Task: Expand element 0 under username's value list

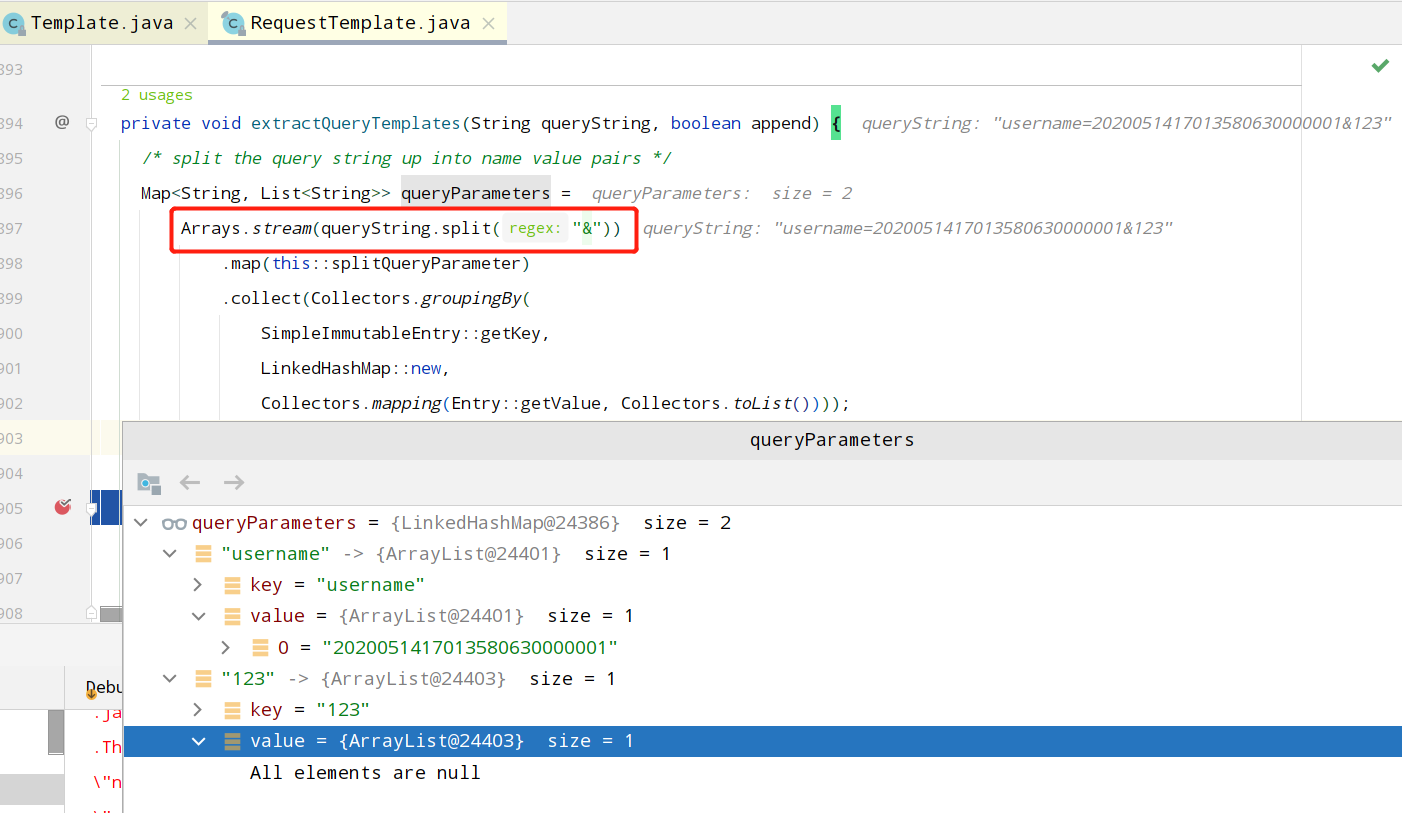Action: 225,647
